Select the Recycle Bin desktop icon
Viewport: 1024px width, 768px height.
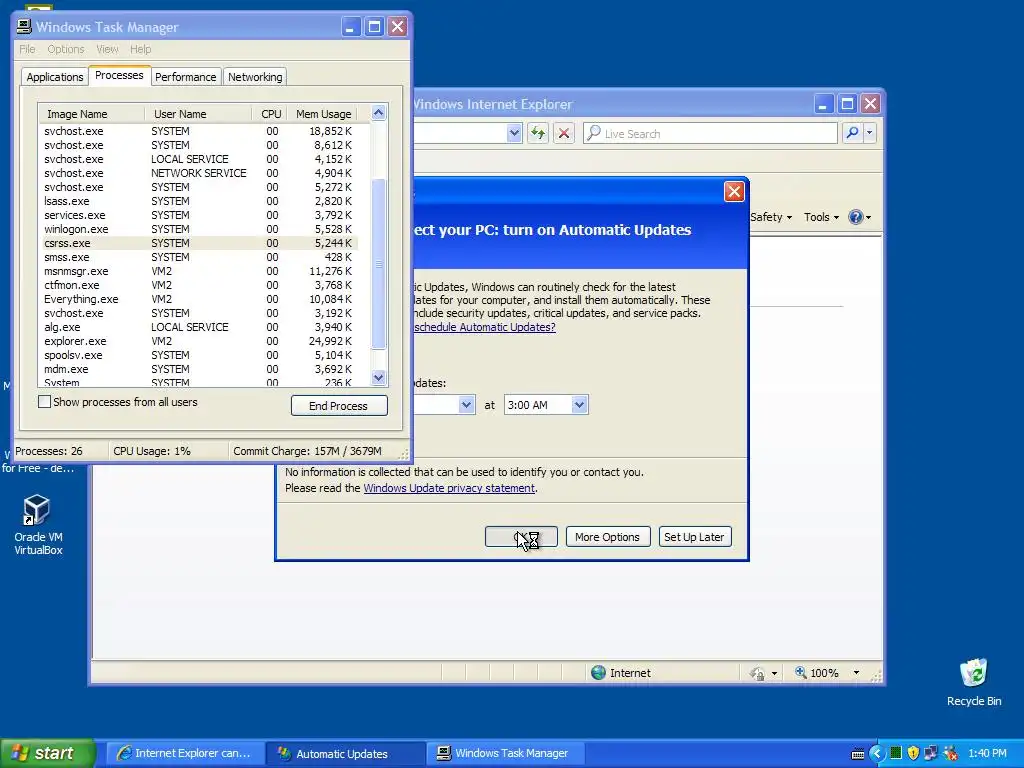[974, 681]
